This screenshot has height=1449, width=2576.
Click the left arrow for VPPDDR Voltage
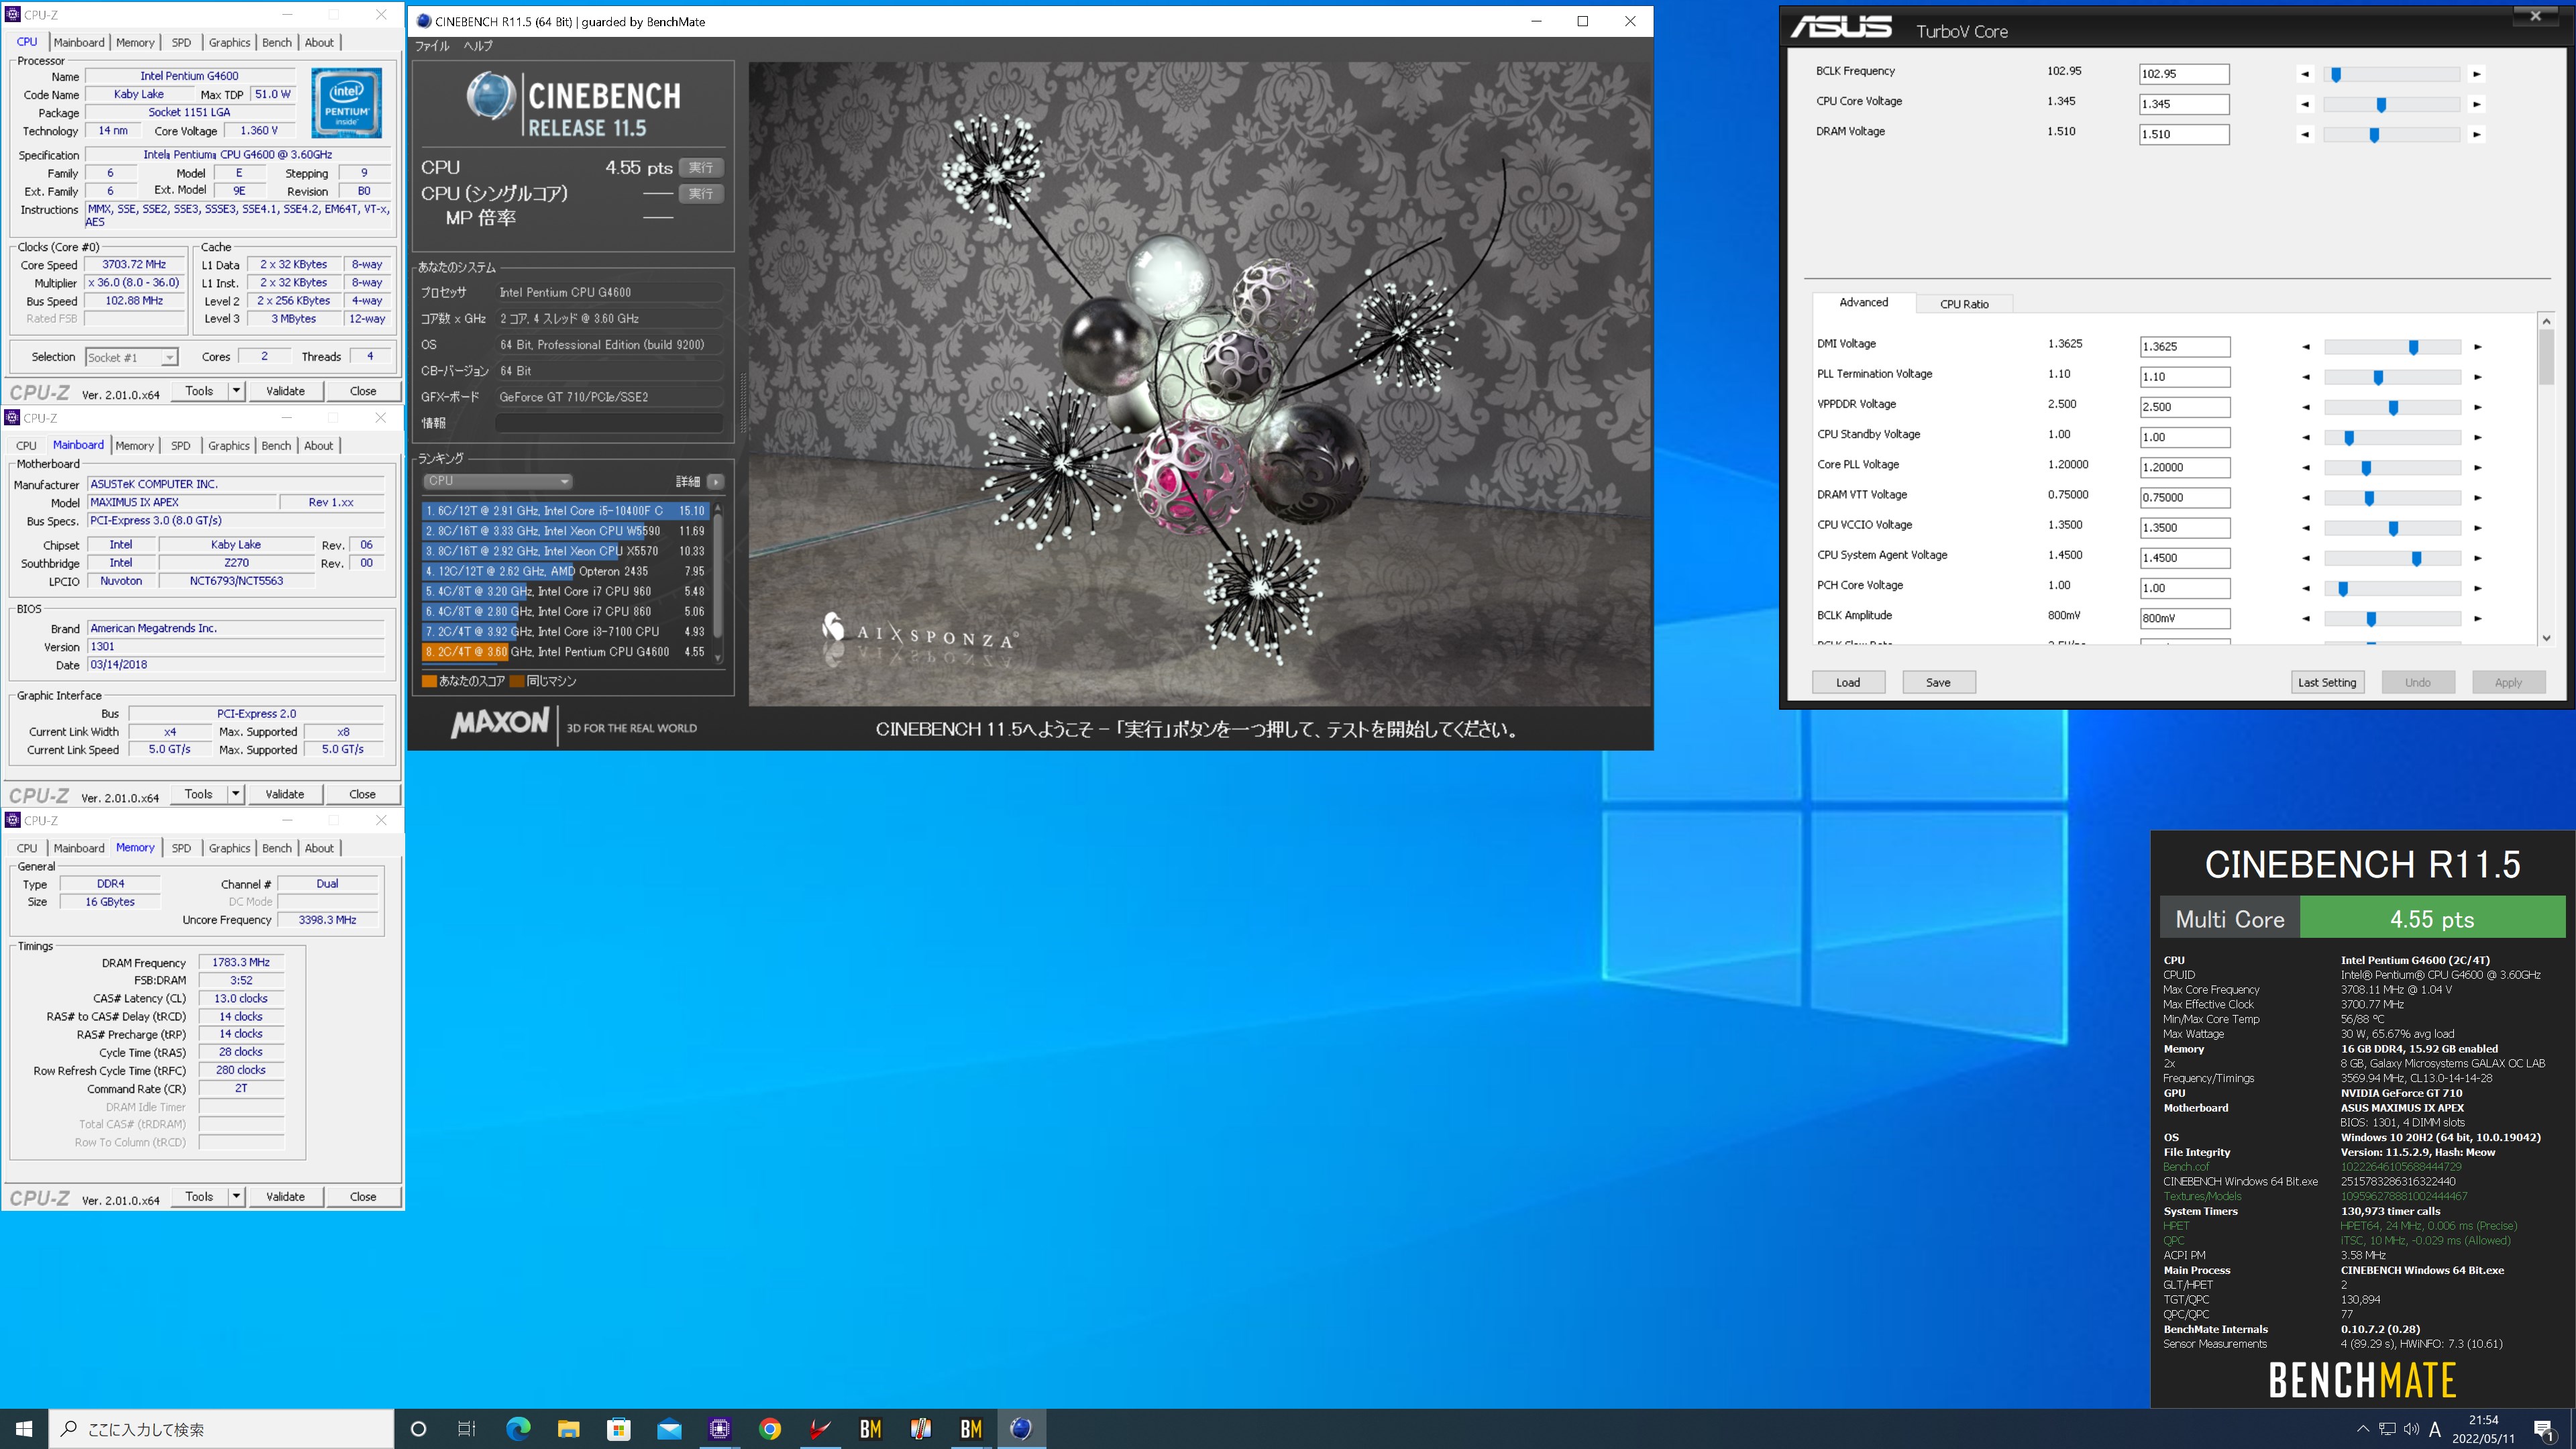point(2306,407)
